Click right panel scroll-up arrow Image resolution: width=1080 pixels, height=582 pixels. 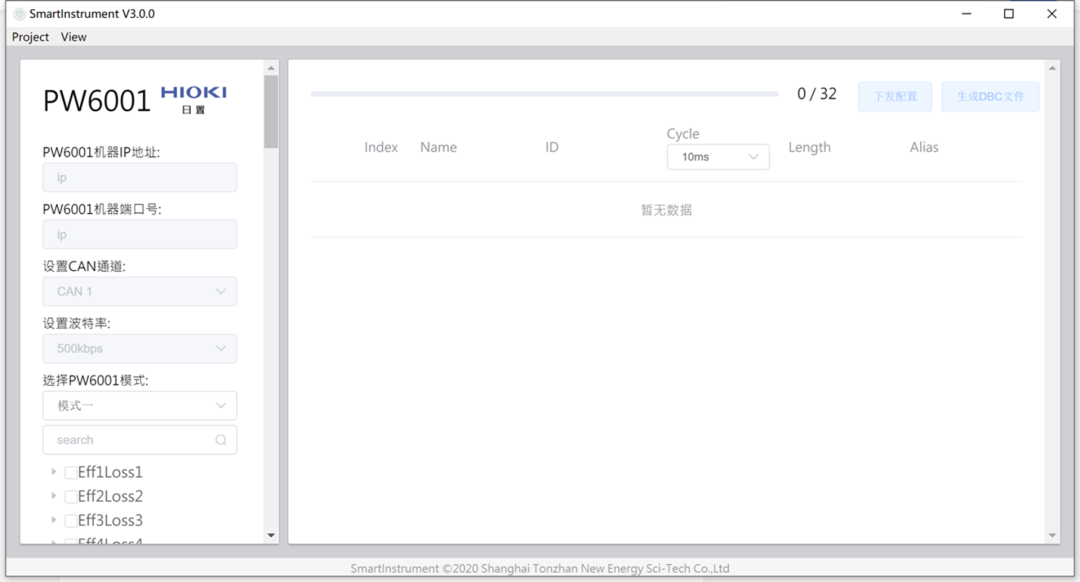[x=1052, y=68]
